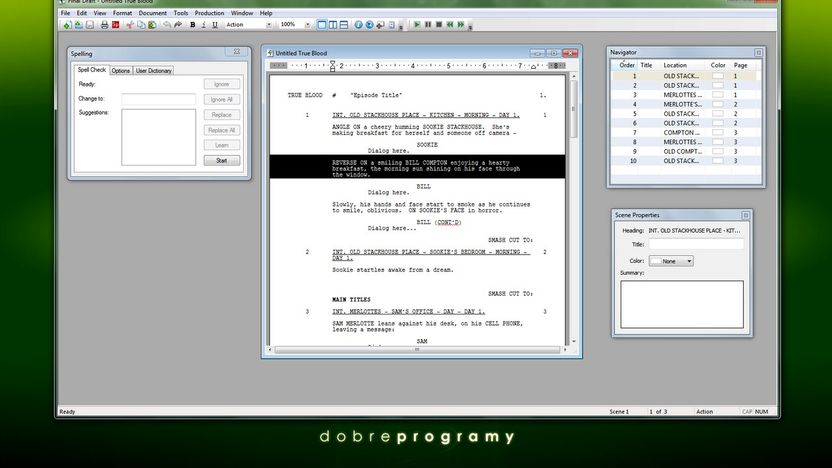Image resolution: width=832 pixels, height=468 pixels.
Task: Click the Suggestions list box
Action: (159, 137)
